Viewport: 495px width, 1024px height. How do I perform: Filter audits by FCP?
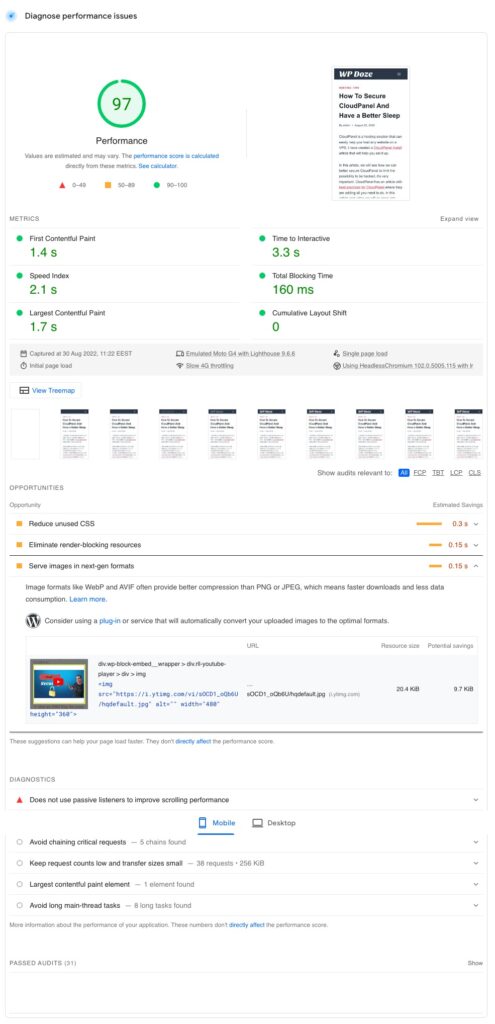point(419,472)
